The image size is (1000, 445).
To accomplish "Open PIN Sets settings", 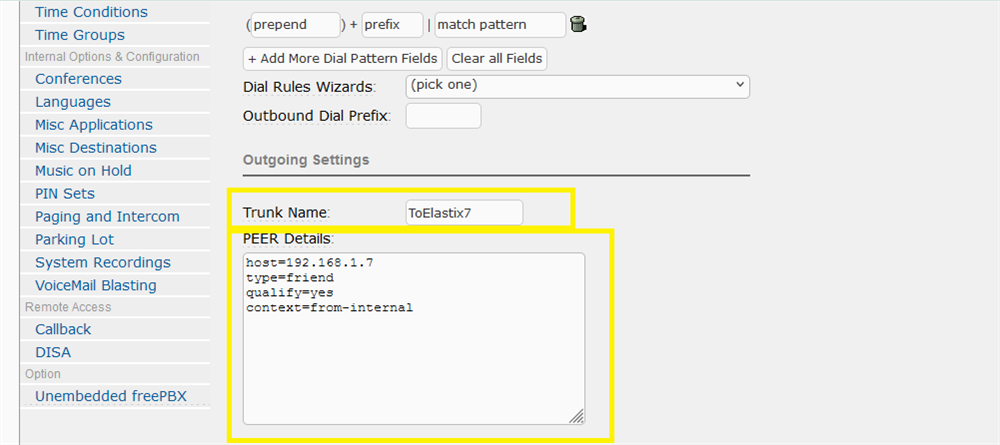I will (x=65, y=194).
